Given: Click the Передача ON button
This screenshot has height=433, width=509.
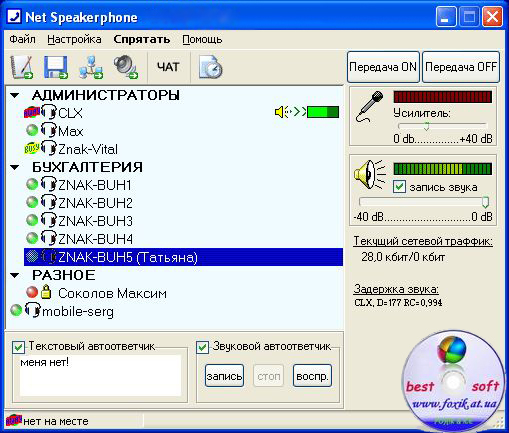Looking at the screenshot, I should (383, 67).
